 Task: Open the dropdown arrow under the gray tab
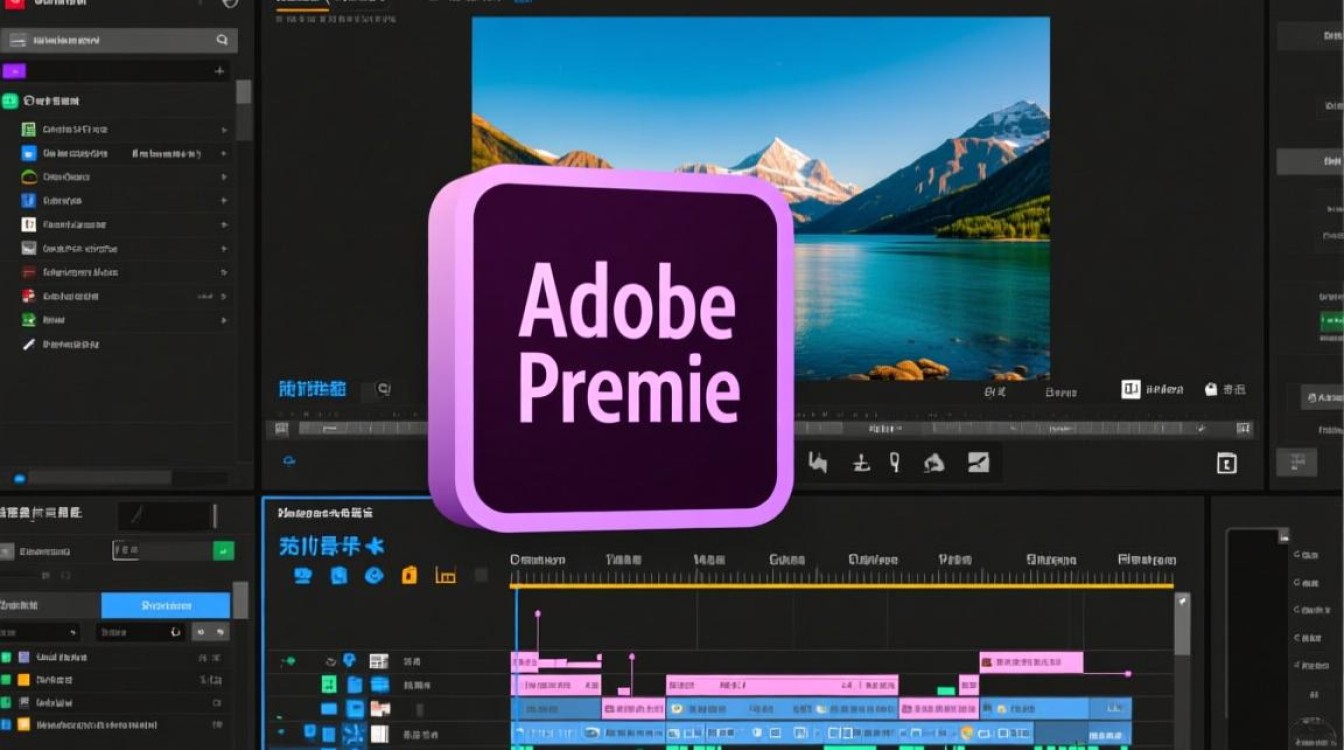point(73,632)
